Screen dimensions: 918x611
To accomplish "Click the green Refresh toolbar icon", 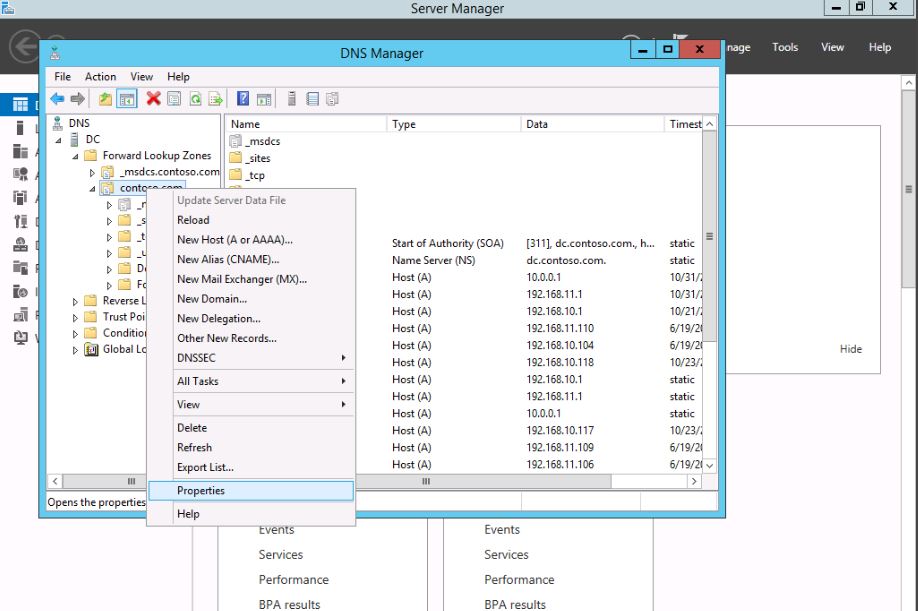I will (x=196, y=99).
